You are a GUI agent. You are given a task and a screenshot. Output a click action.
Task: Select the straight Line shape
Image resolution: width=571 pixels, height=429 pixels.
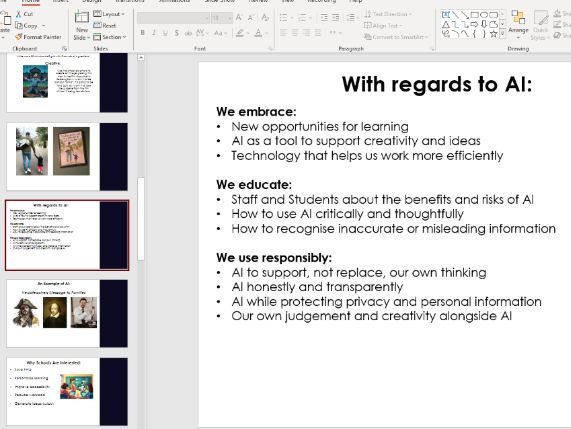click(x=455, y=15)
